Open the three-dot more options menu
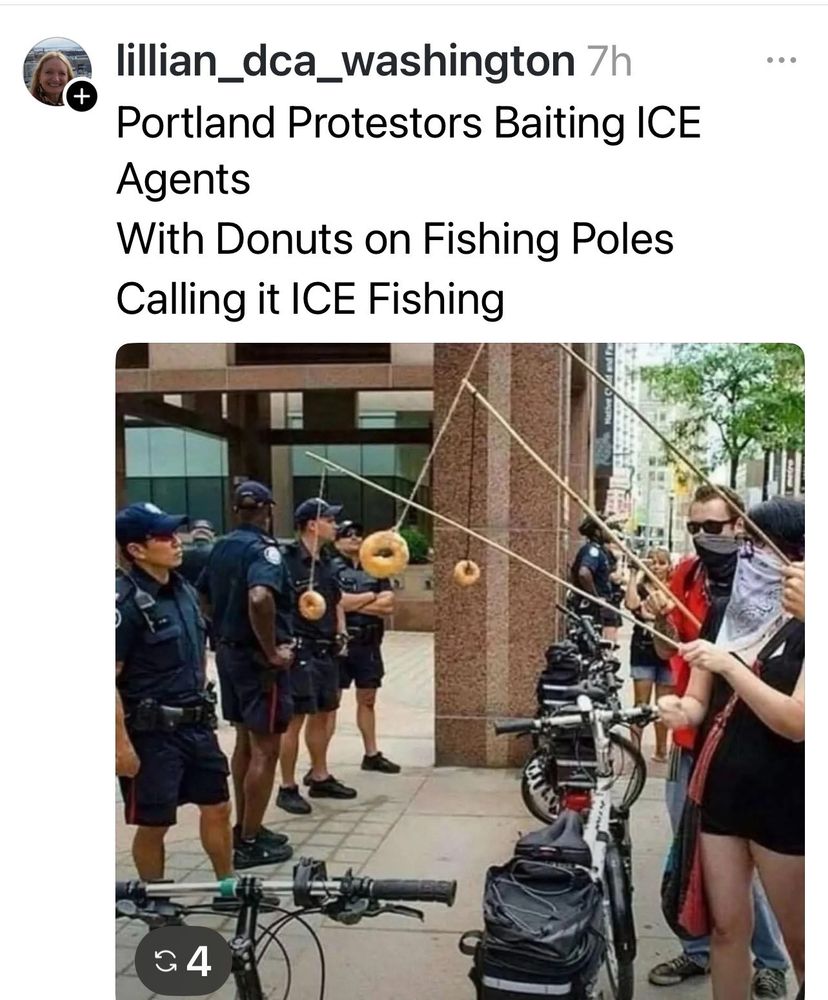Viewport: 828px width, 1000px height. 781,61
